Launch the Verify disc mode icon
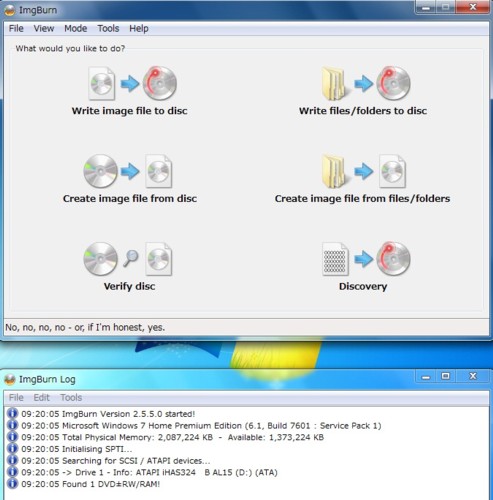 (128, 259)
